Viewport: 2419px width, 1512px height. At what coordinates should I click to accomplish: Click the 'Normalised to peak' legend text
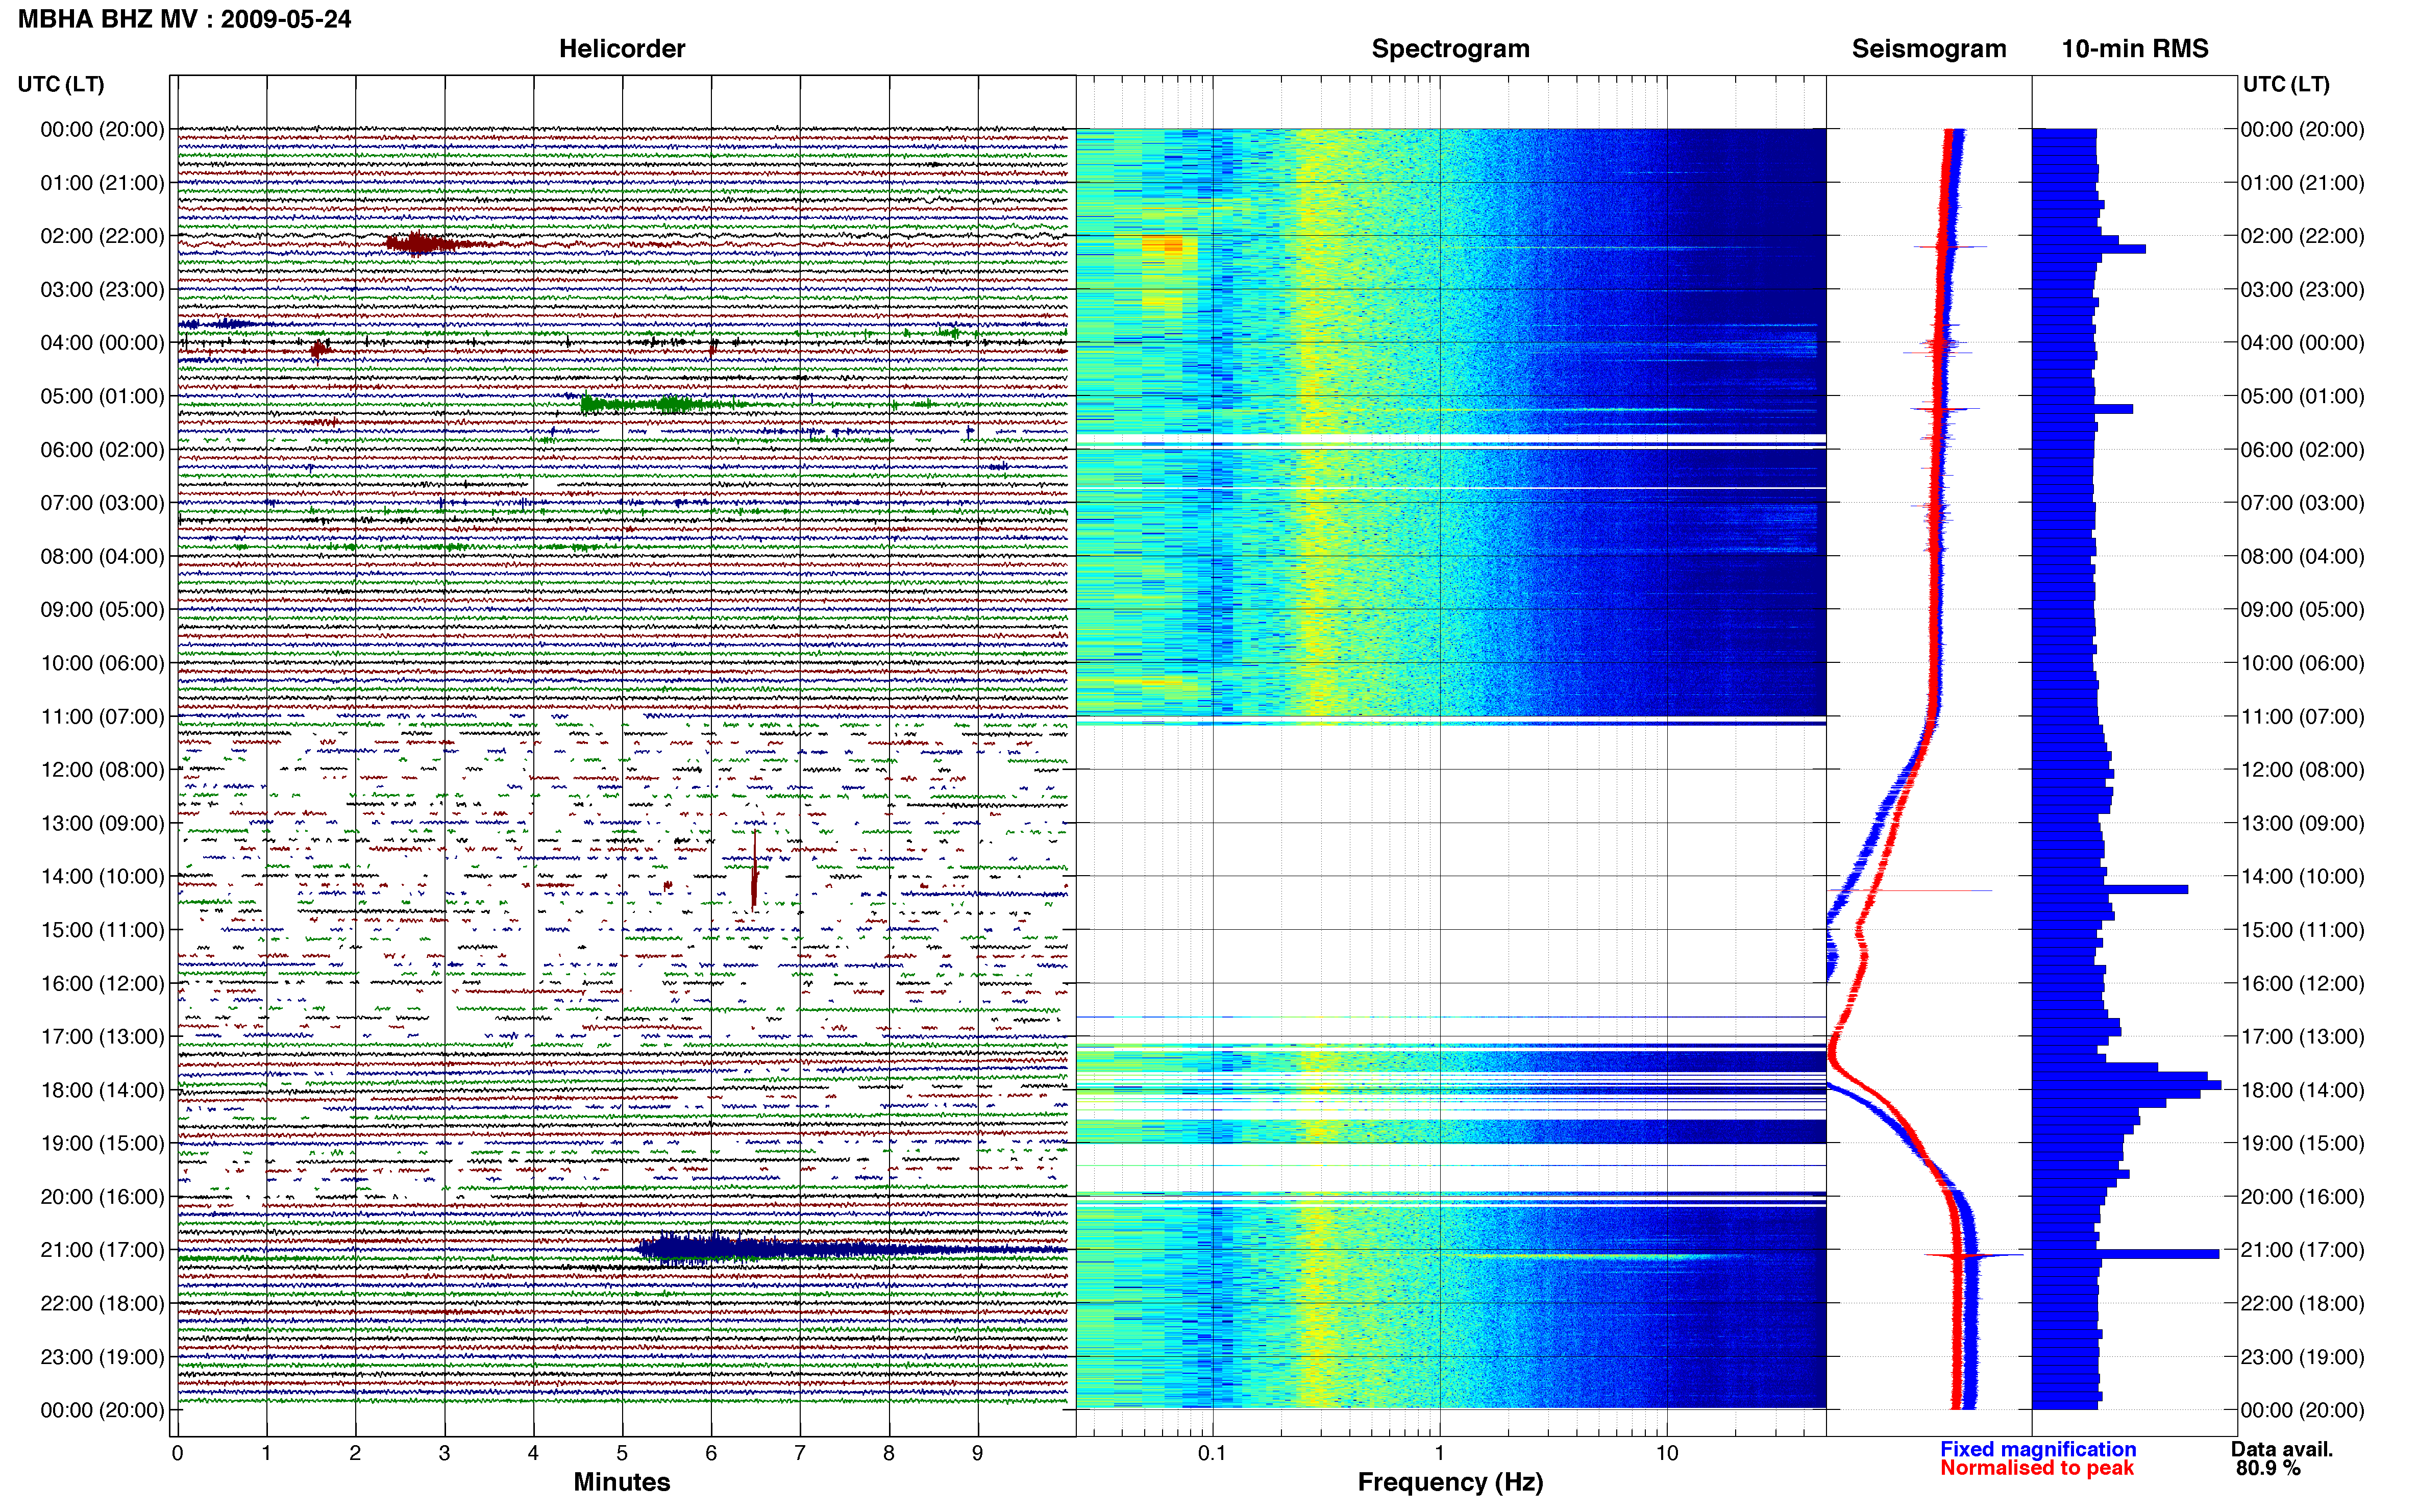point(2037,1468)
